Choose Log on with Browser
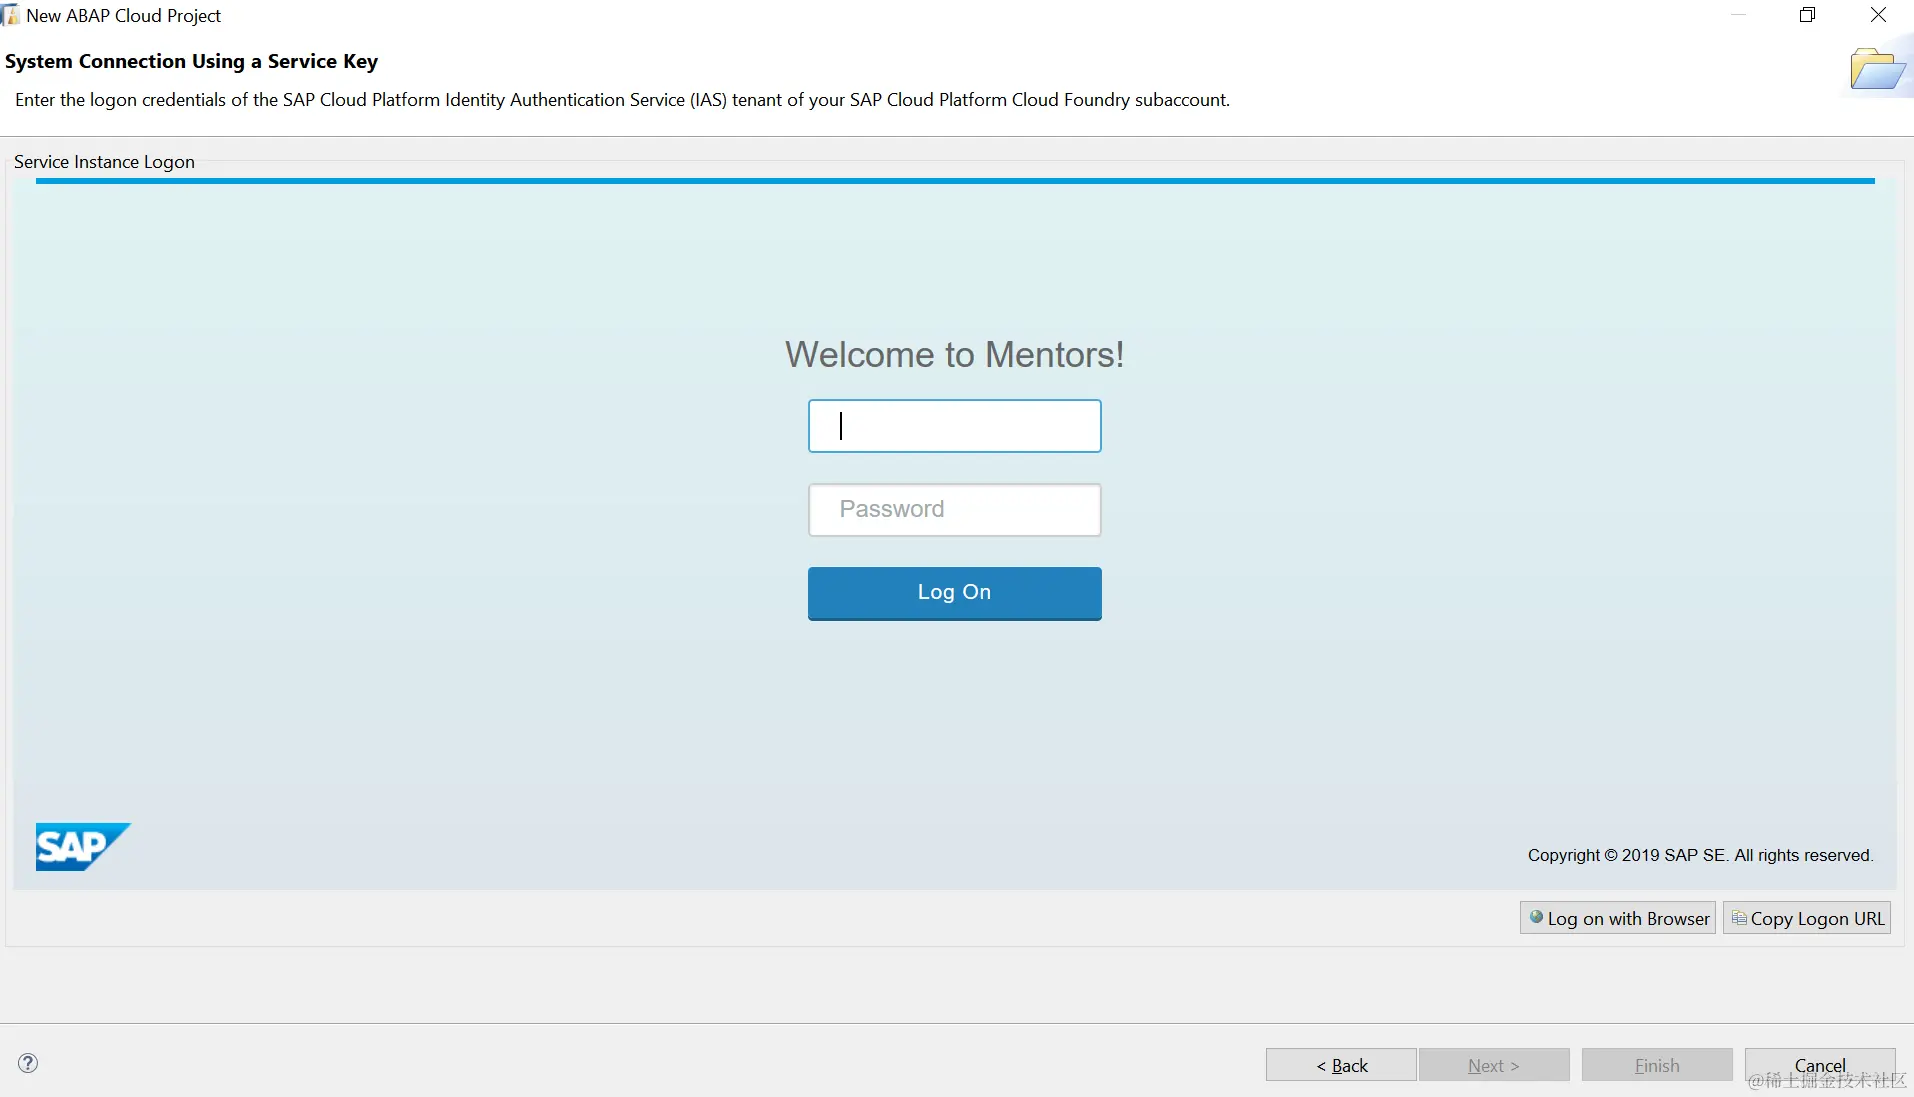 pyautogui.click(x=1618, y=918)
